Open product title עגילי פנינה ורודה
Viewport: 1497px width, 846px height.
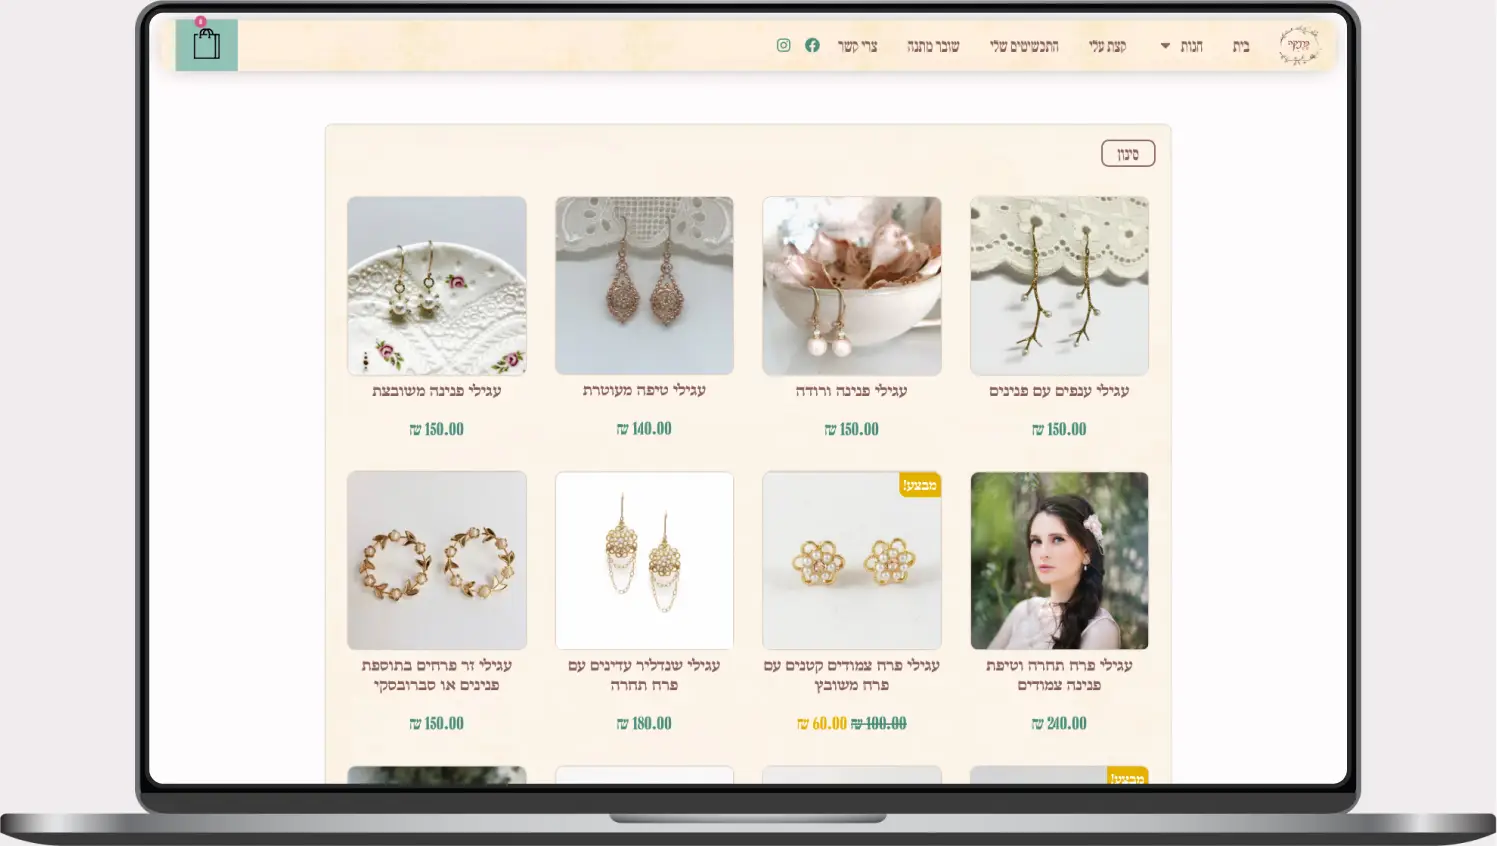tap(852, 391)
